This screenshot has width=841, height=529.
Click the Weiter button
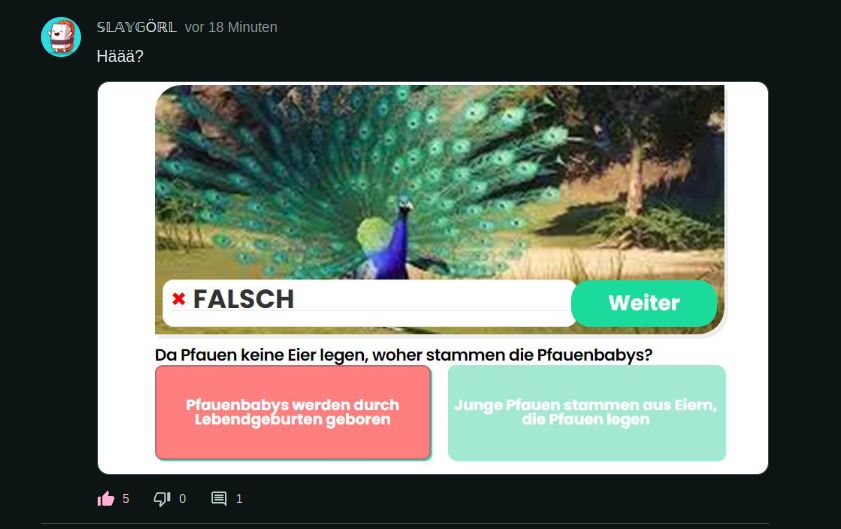[x=644, y=303]
